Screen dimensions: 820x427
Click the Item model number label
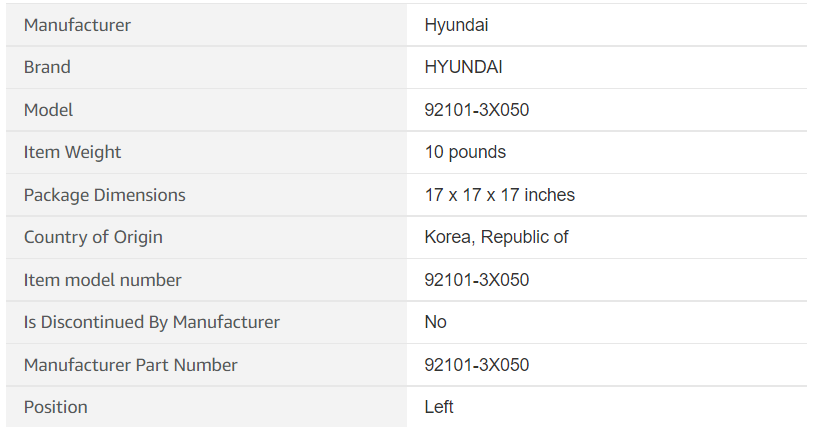point(102,280)
